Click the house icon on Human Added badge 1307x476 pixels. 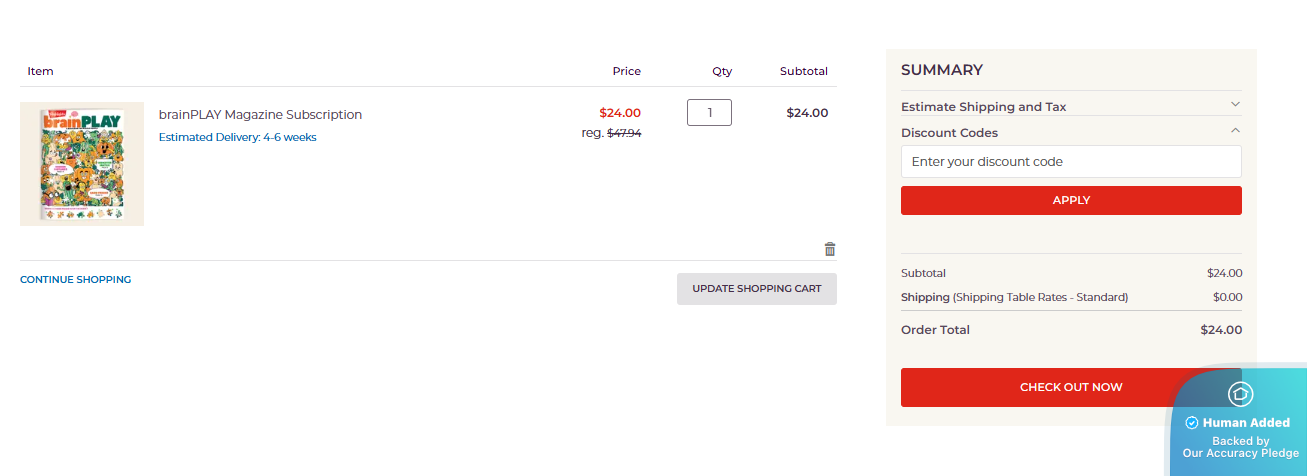(x=1240, y=394)
